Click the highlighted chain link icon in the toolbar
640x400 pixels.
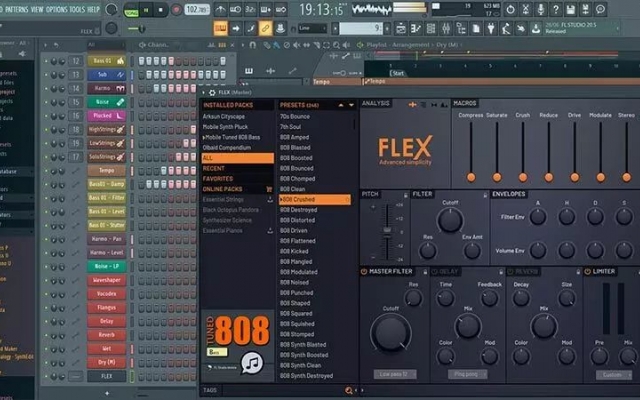pos(265,29)
